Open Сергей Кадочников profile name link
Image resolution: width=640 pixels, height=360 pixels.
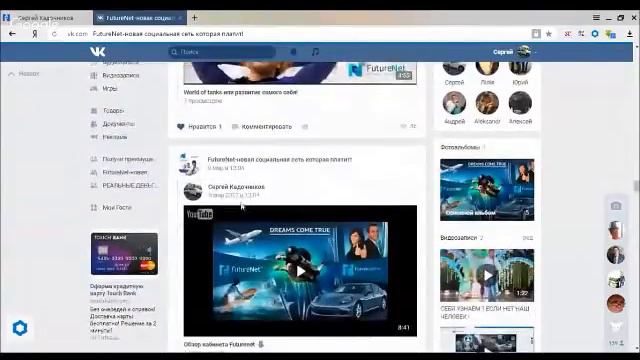click(236, 187)
